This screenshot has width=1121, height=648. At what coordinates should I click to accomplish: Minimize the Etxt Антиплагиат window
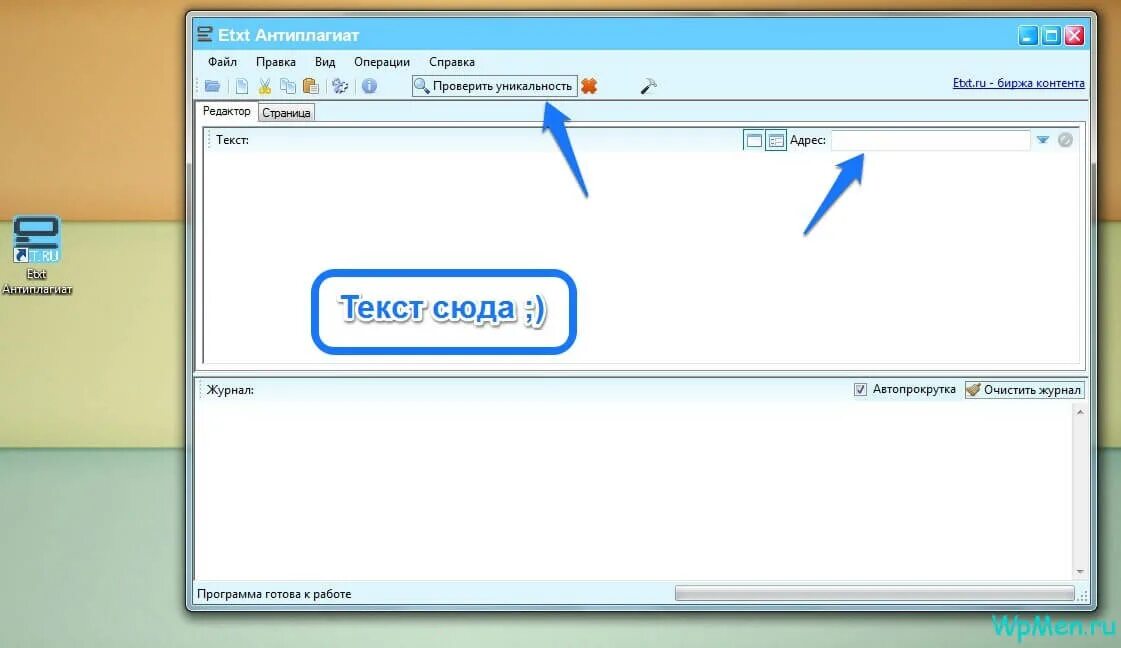1027,35
